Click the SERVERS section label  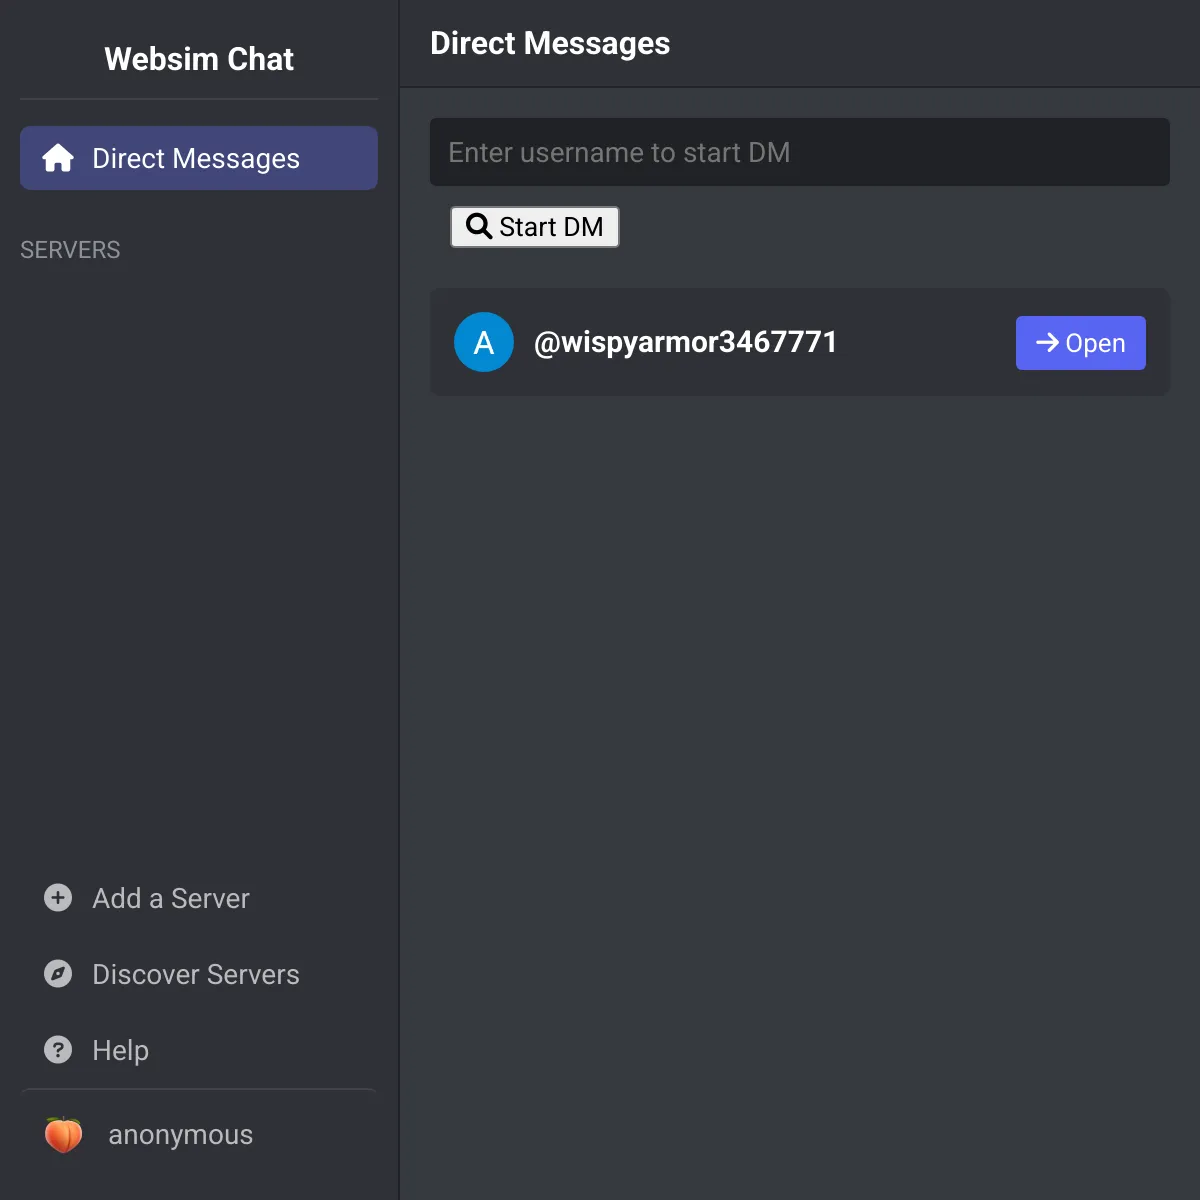(70, 250)
